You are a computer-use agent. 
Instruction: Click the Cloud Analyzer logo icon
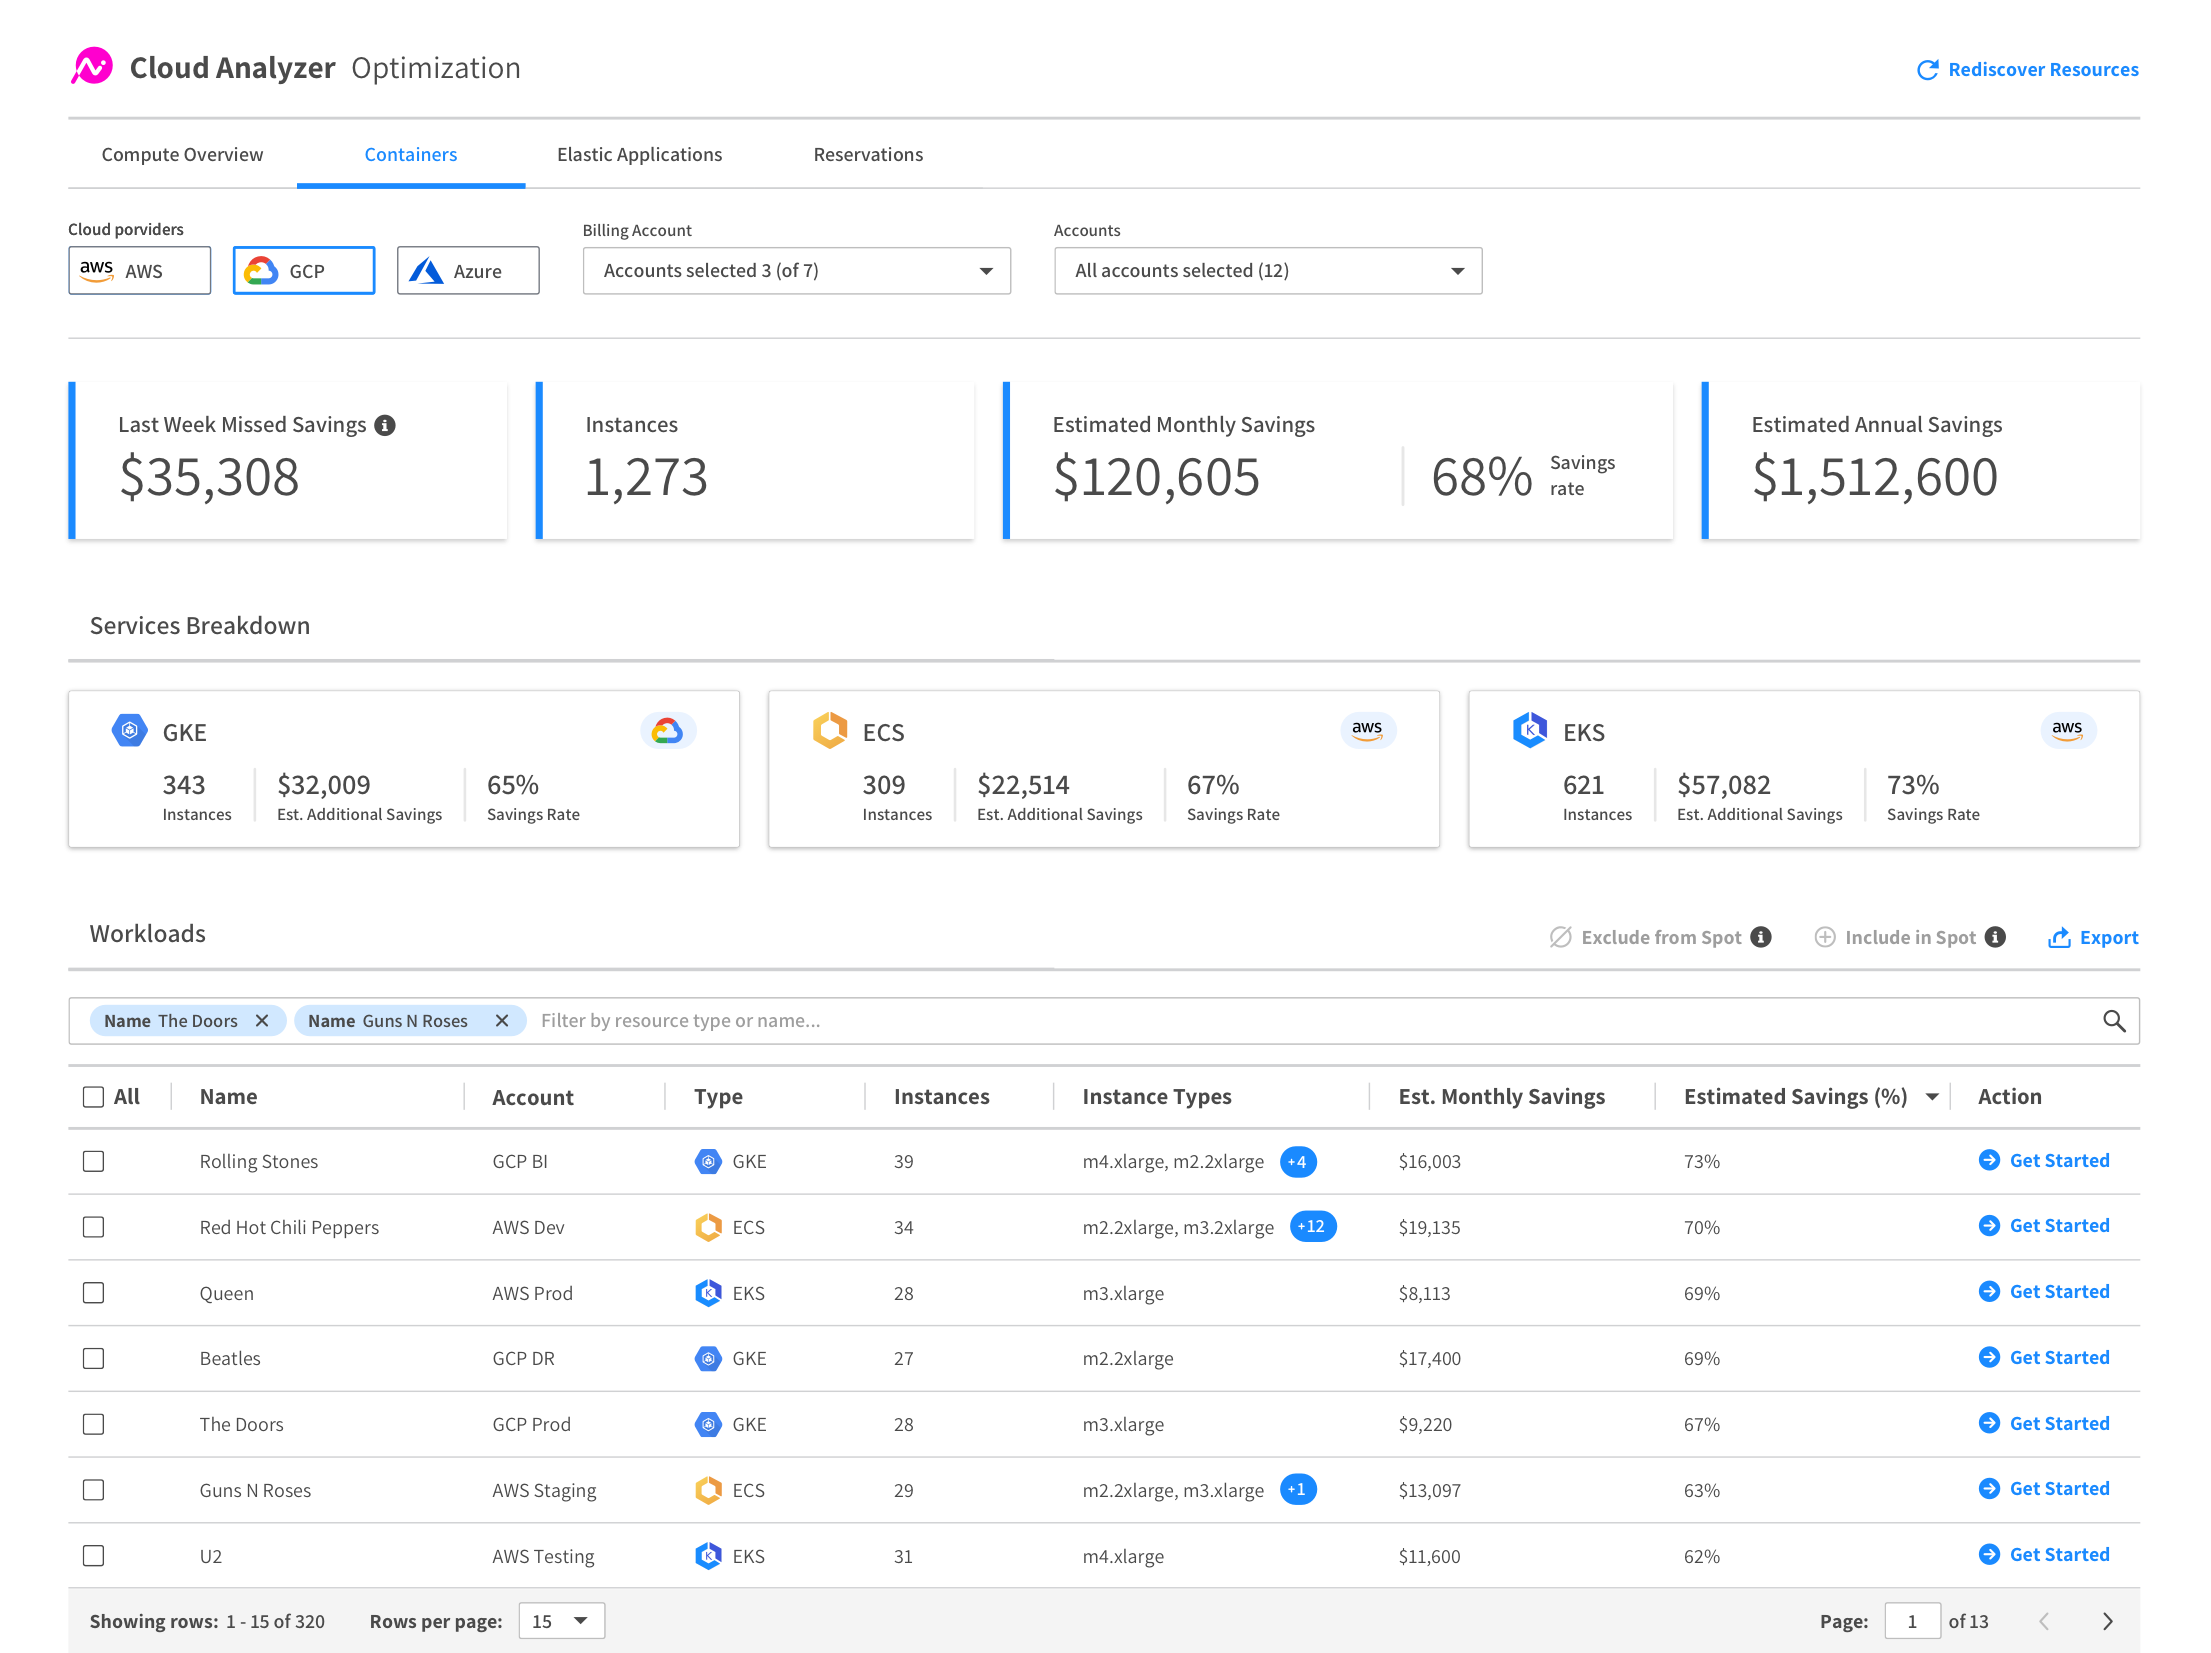(91, 67)
